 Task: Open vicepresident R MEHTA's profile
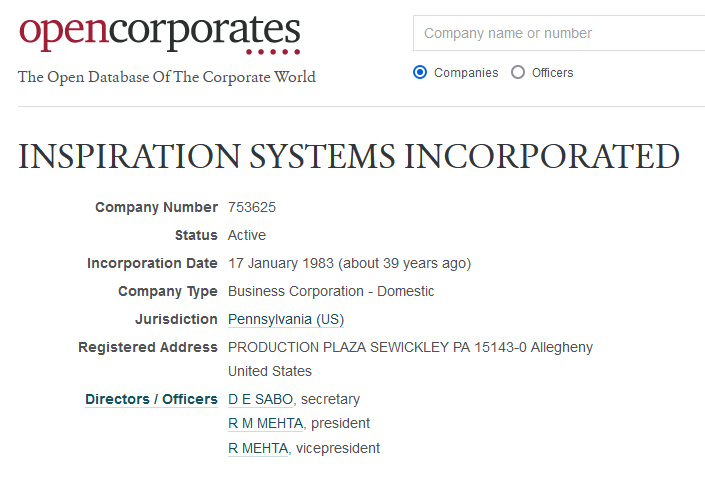[x=258, y=448]
